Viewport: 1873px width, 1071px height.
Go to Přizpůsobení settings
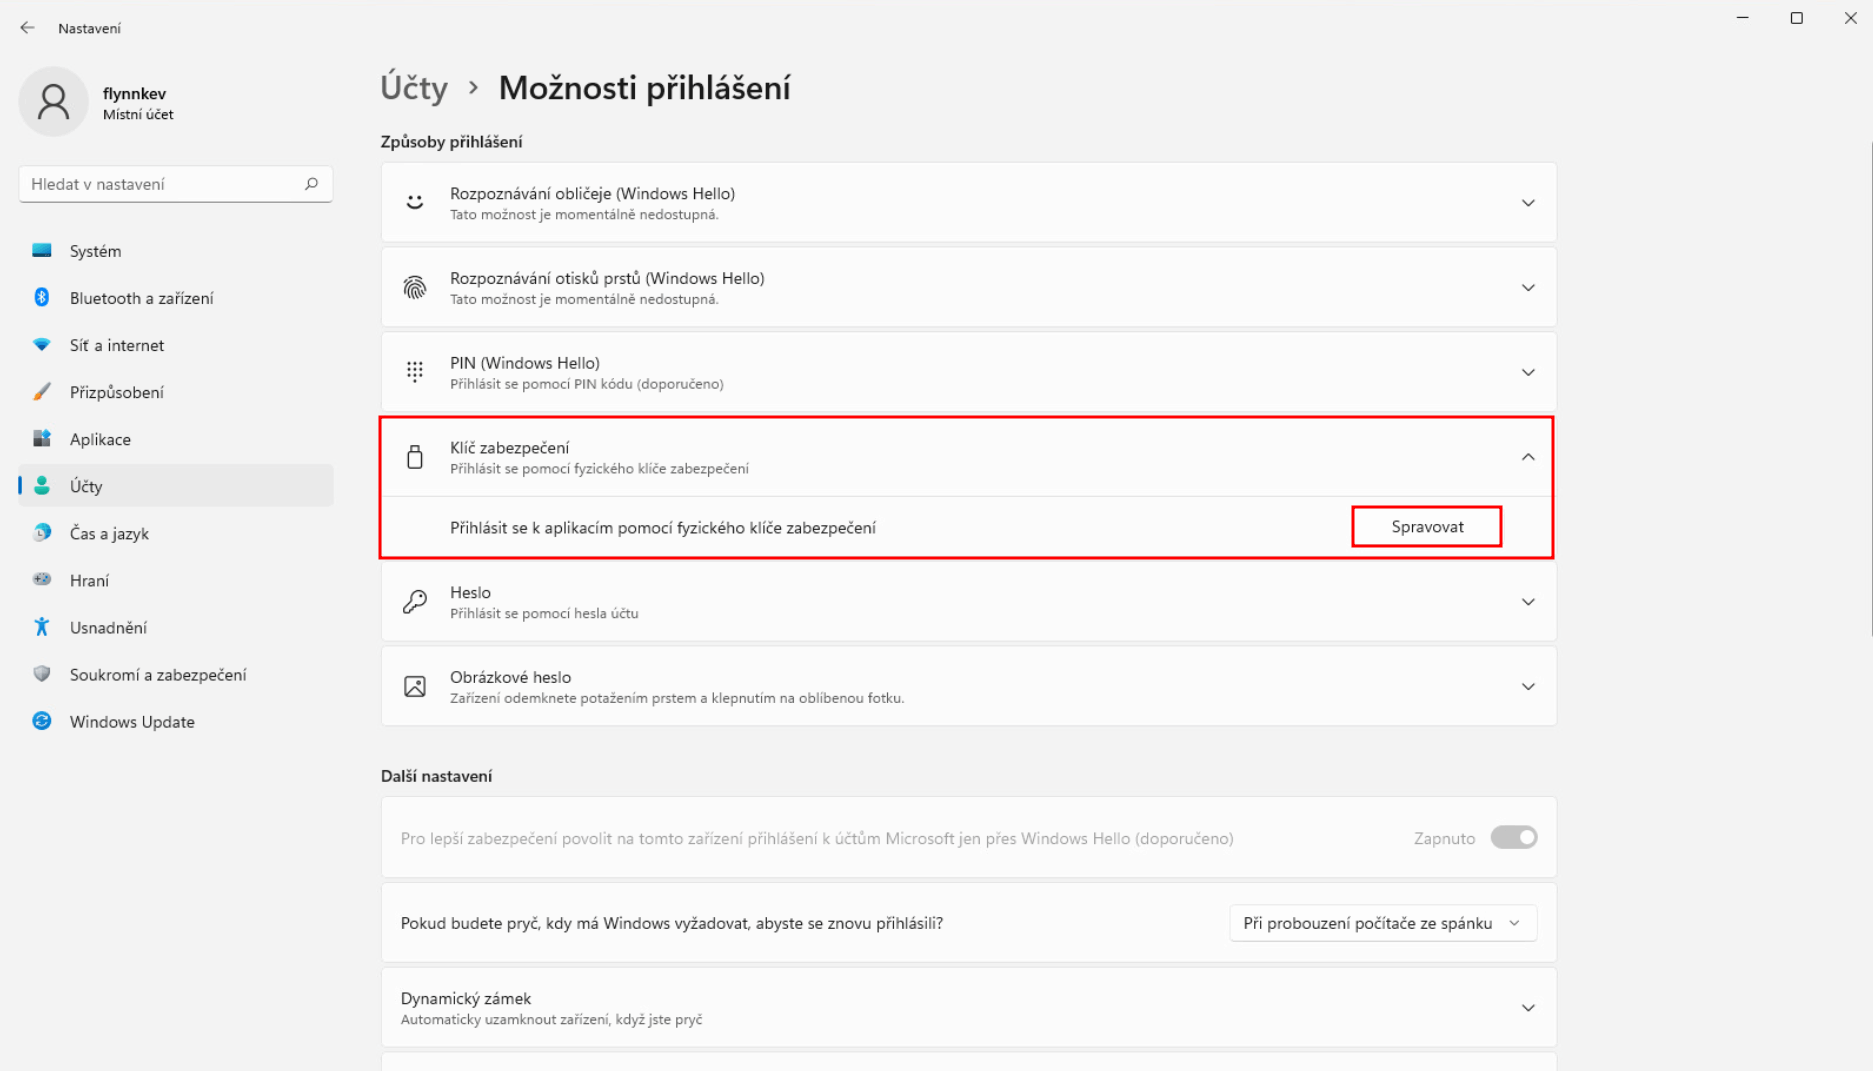pos(117,392)
